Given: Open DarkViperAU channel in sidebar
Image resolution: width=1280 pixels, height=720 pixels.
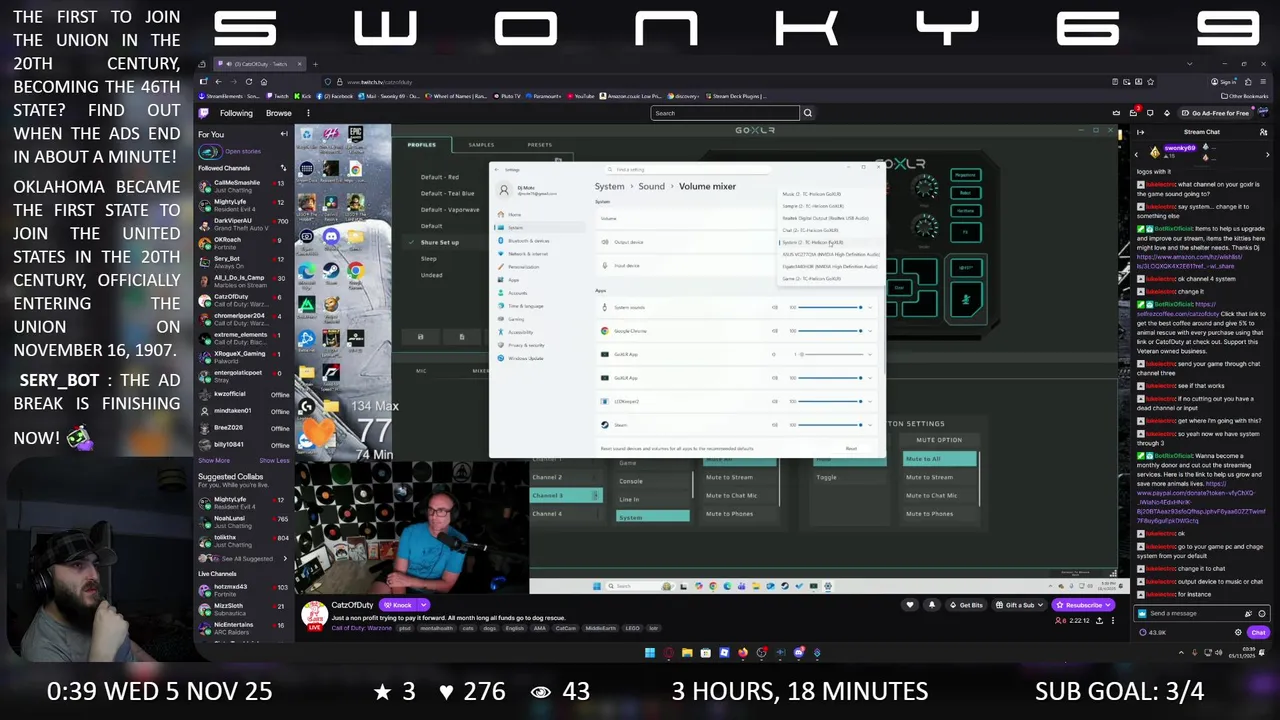Looking at the screenshot, I should 244,224.
